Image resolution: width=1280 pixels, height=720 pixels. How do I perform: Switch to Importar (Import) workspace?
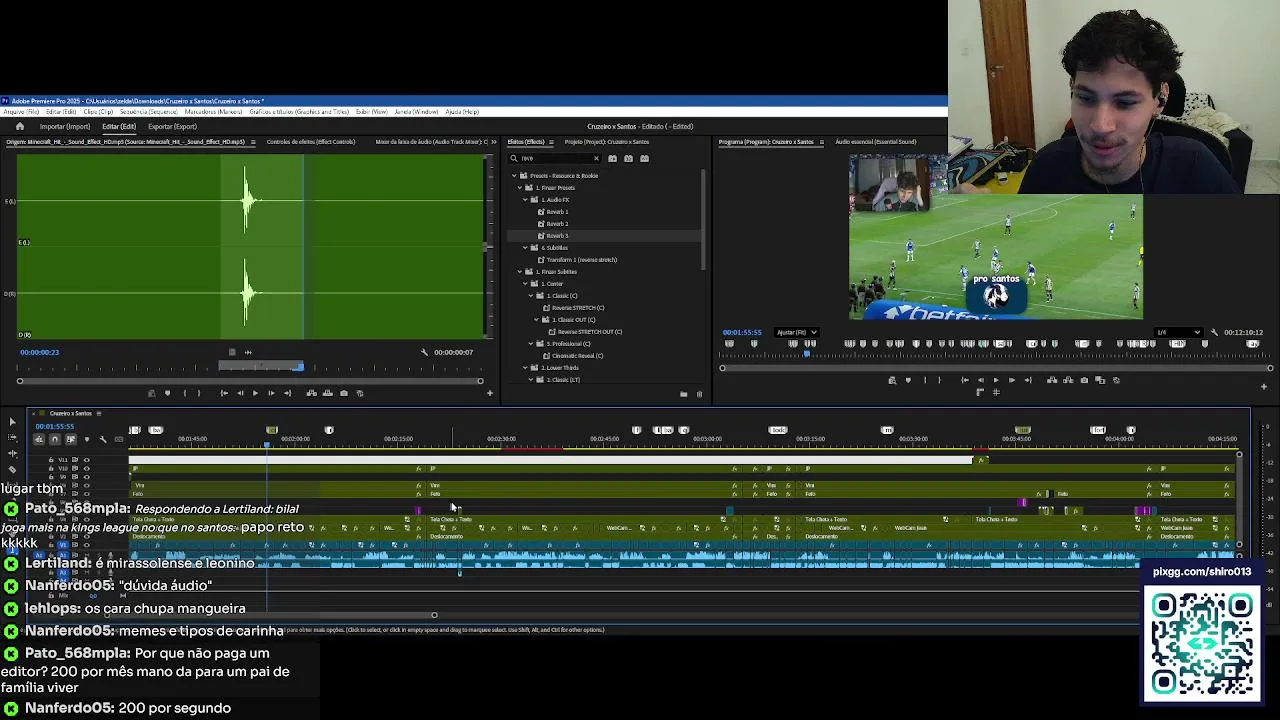(65, 127)
